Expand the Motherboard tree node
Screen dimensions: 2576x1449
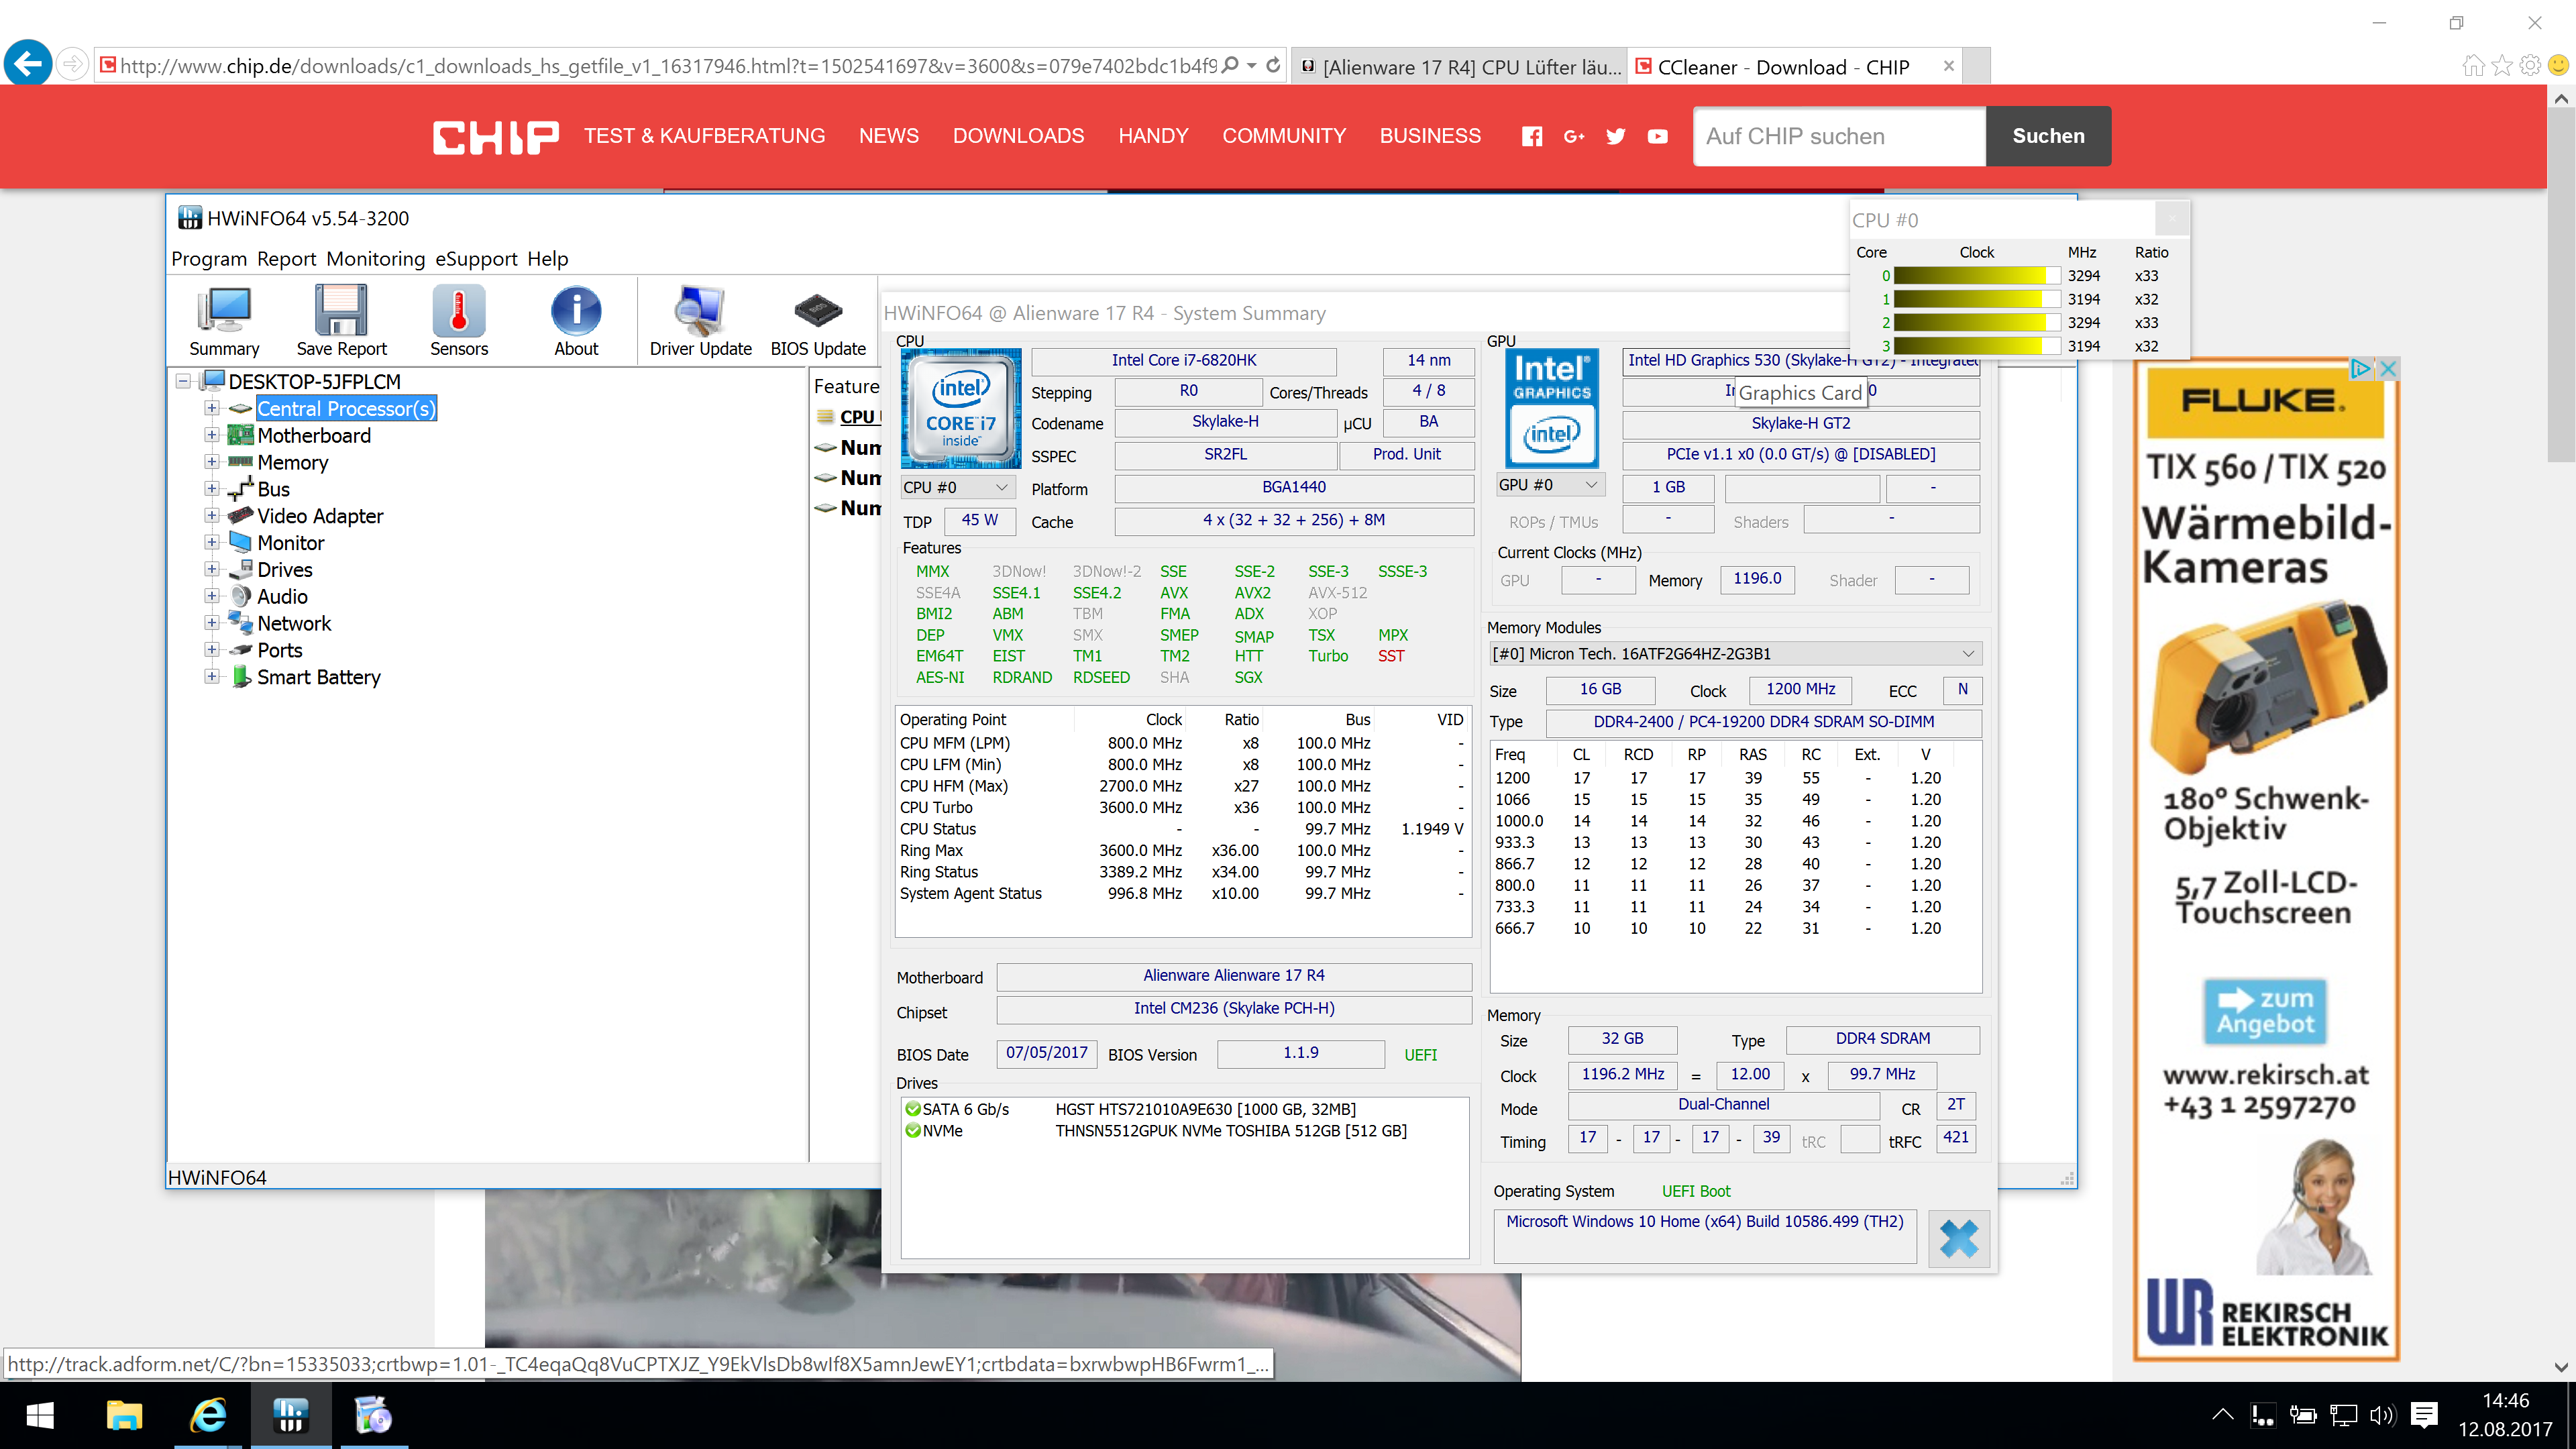coord(212,435)
